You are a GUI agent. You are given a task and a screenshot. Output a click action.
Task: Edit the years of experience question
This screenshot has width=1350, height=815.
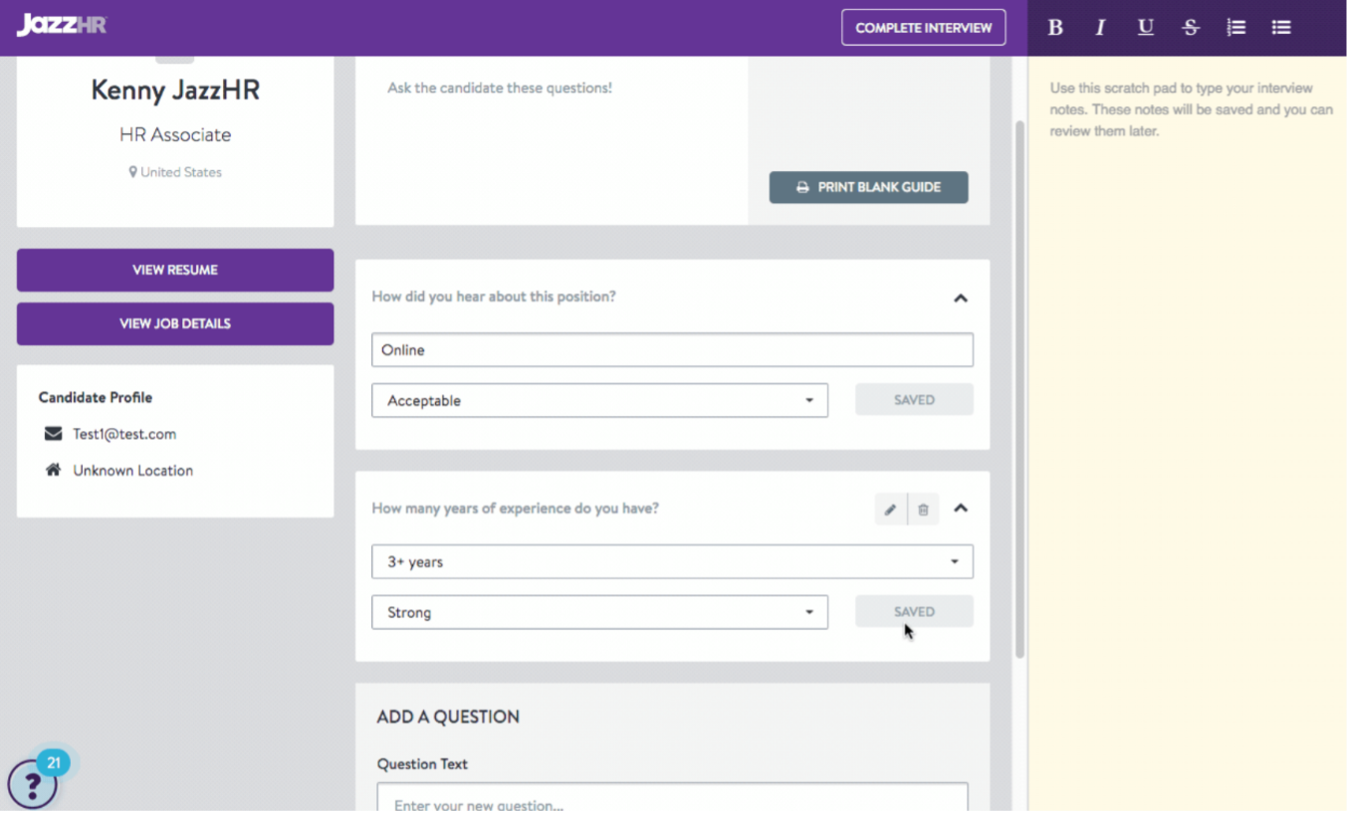tap(890, 509)
